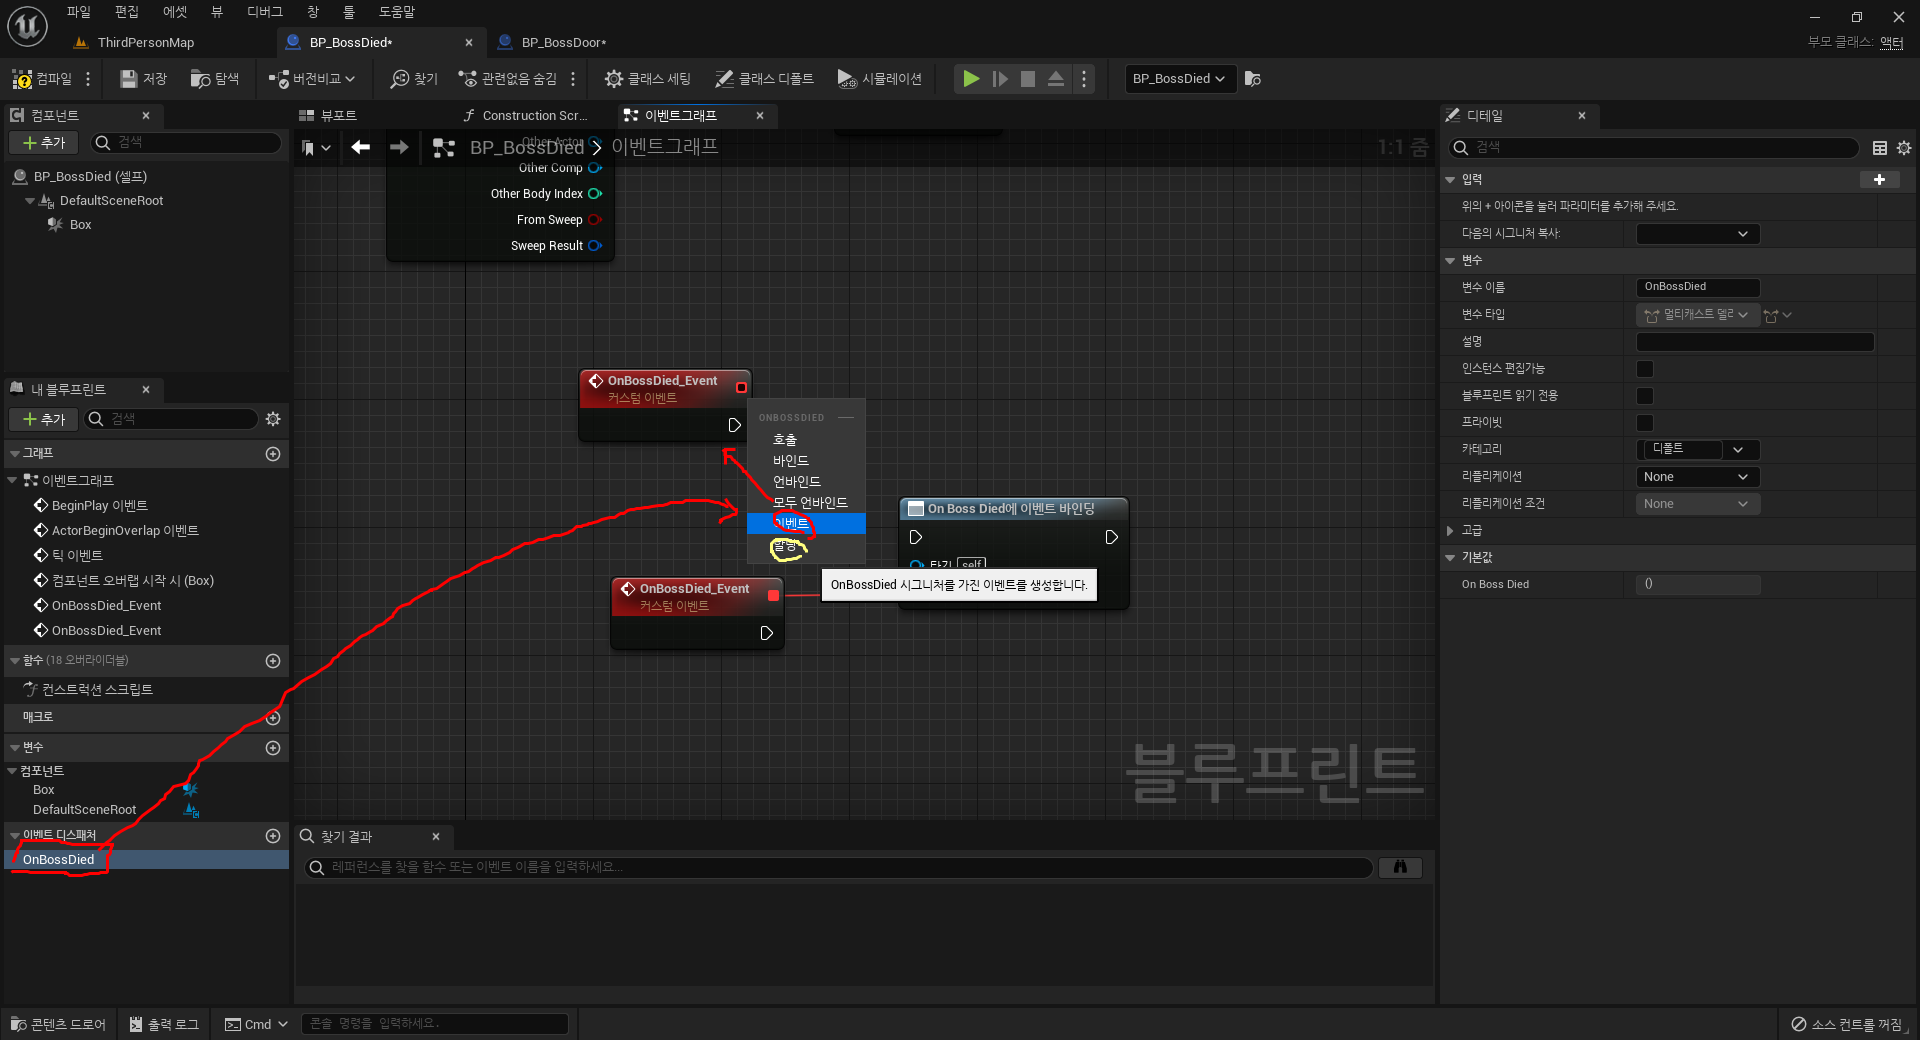The height and width of the screenshot is (1040, 1920).
Task: Switch to the ThirdPersonMap tab
Action: [x=145, y=43]
